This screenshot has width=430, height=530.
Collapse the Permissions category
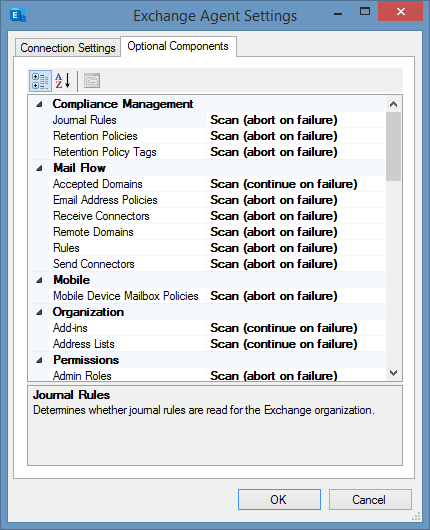[40, 360]
